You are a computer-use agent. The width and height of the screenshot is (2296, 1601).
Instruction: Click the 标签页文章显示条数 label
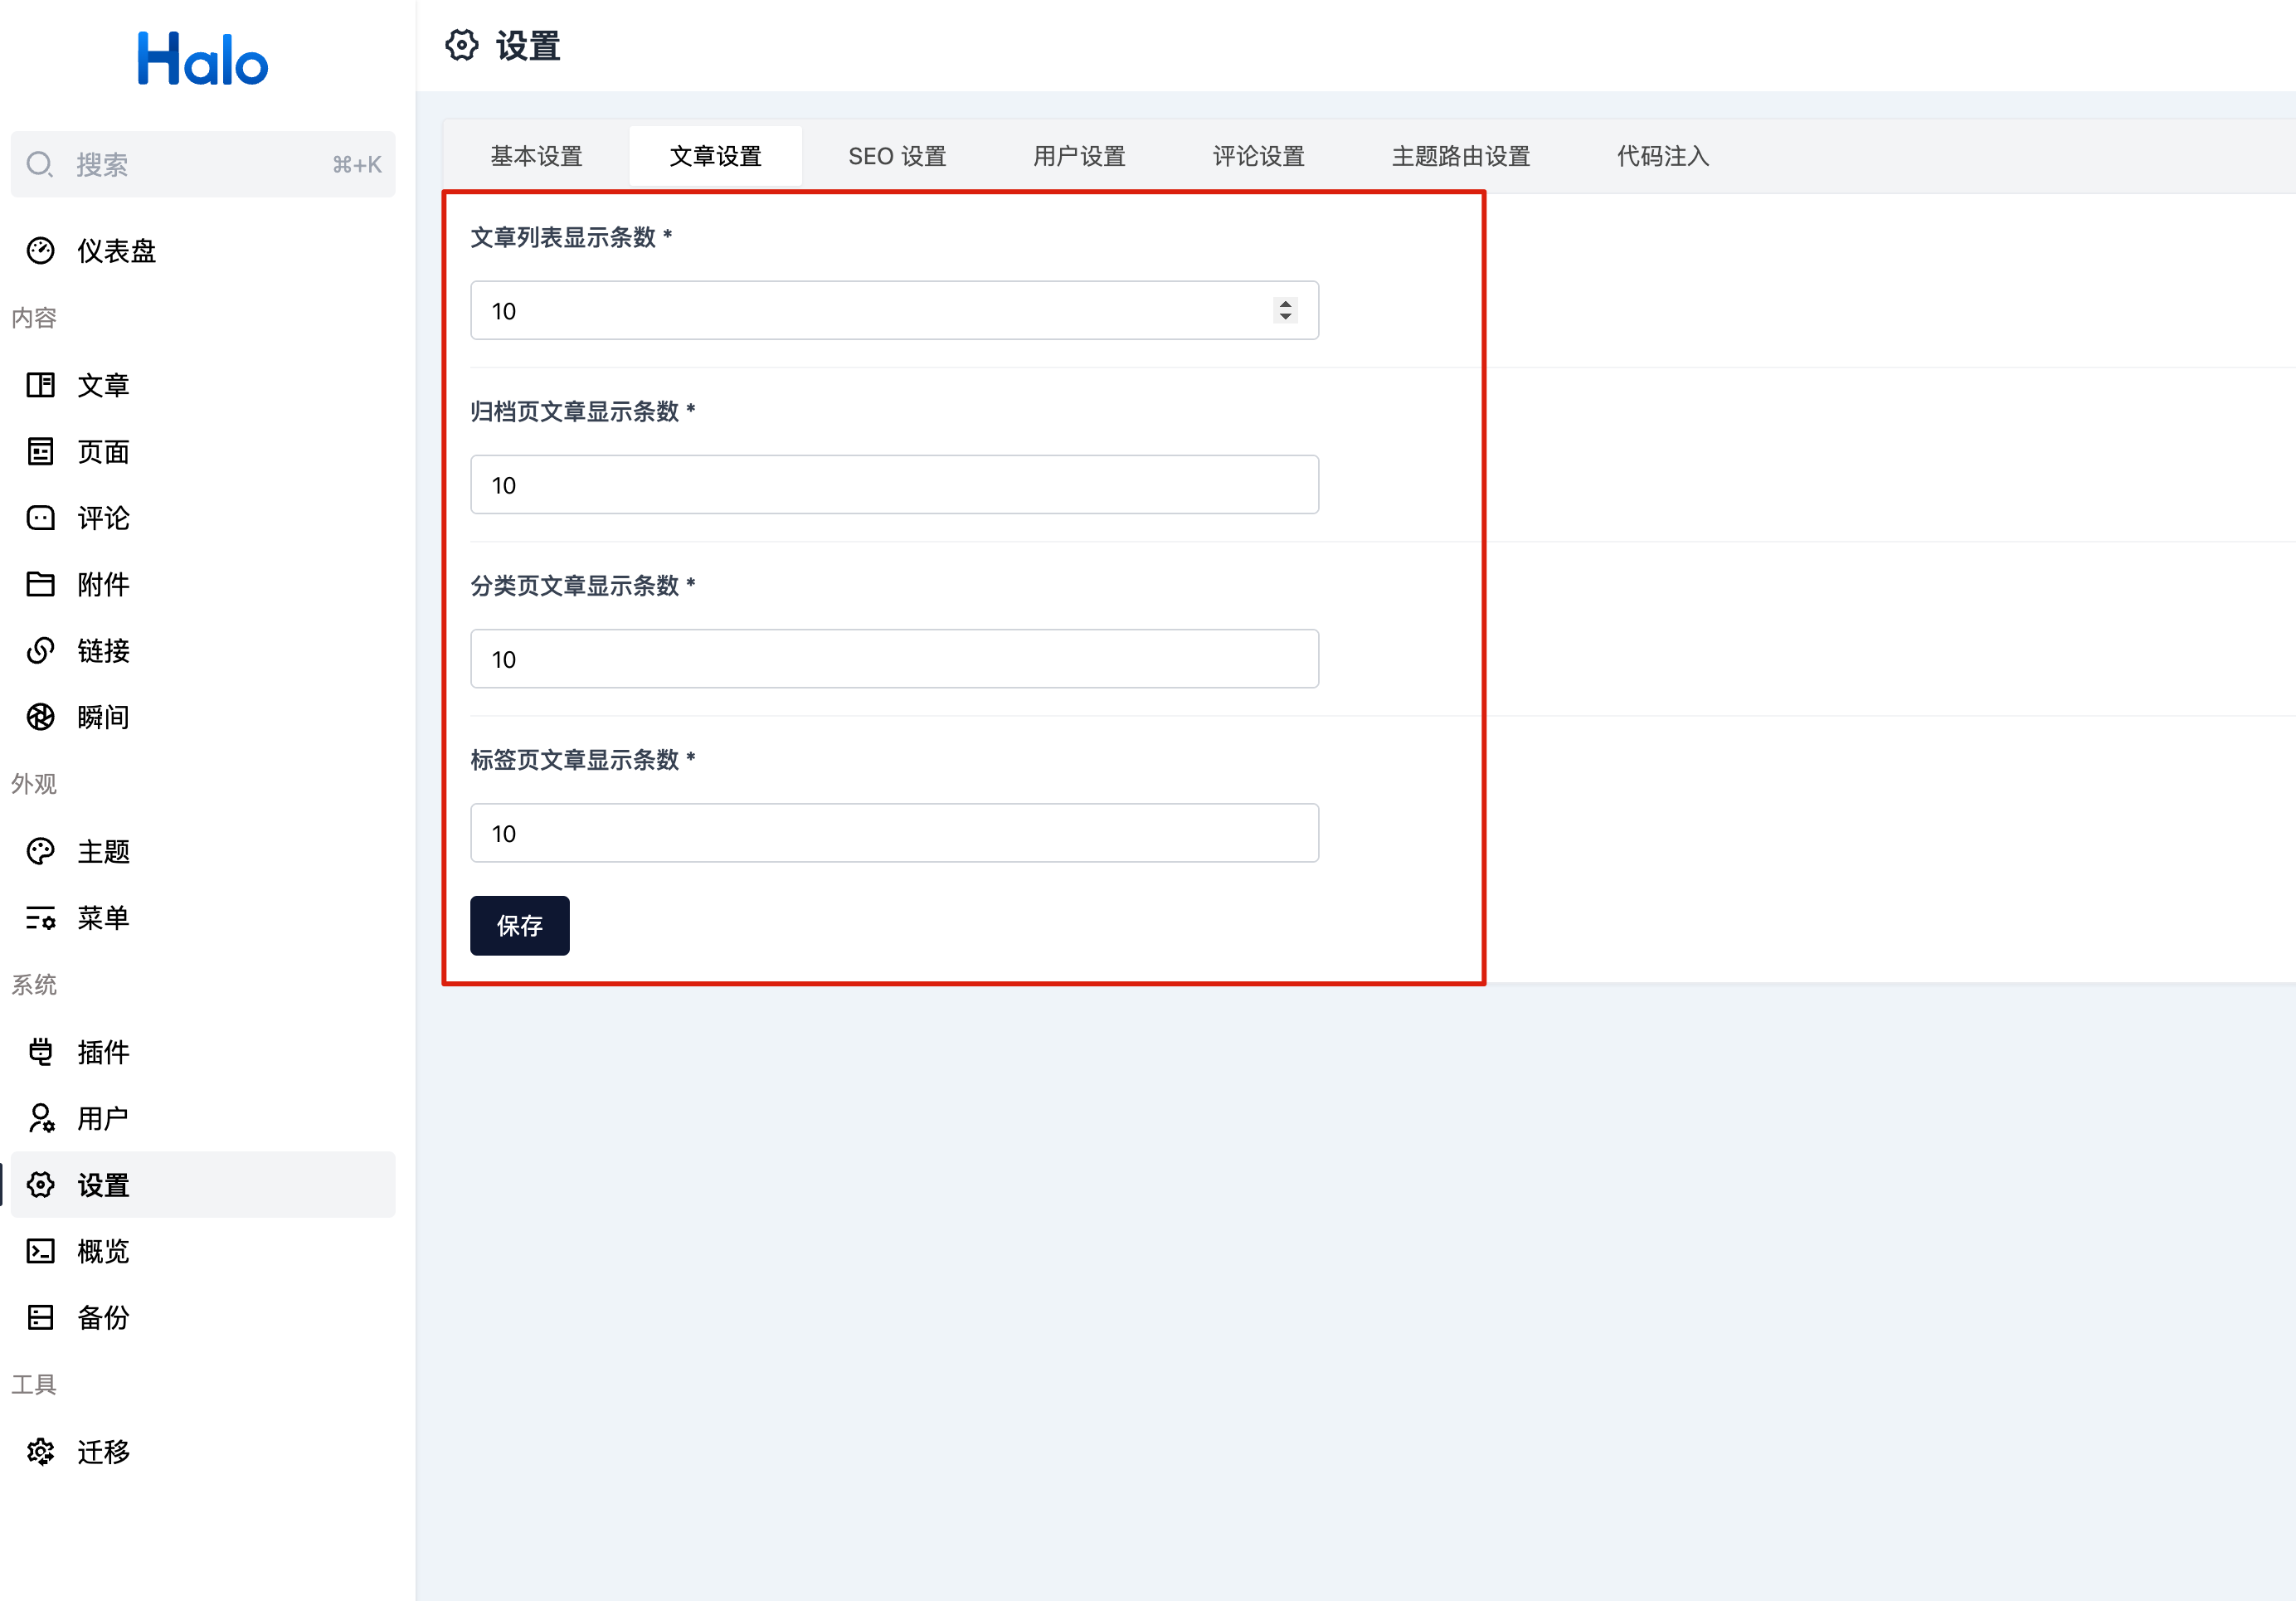pyautogui.click(x=583, y=760)
